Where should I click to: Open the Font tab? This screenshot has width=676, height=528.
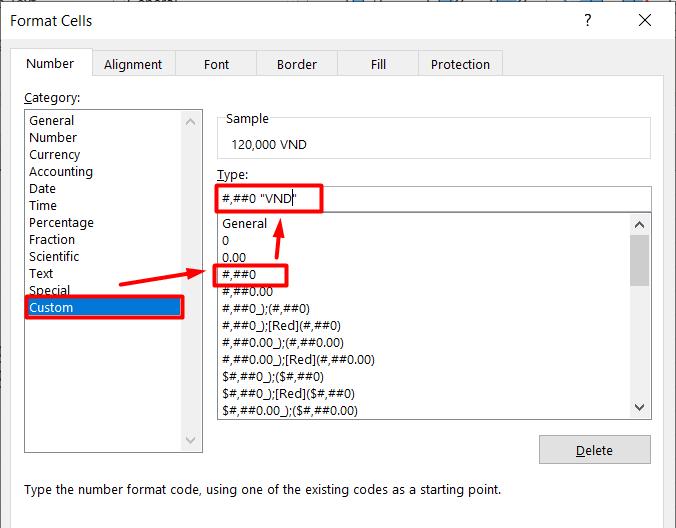pyautogui.click(x=216, y=64)
